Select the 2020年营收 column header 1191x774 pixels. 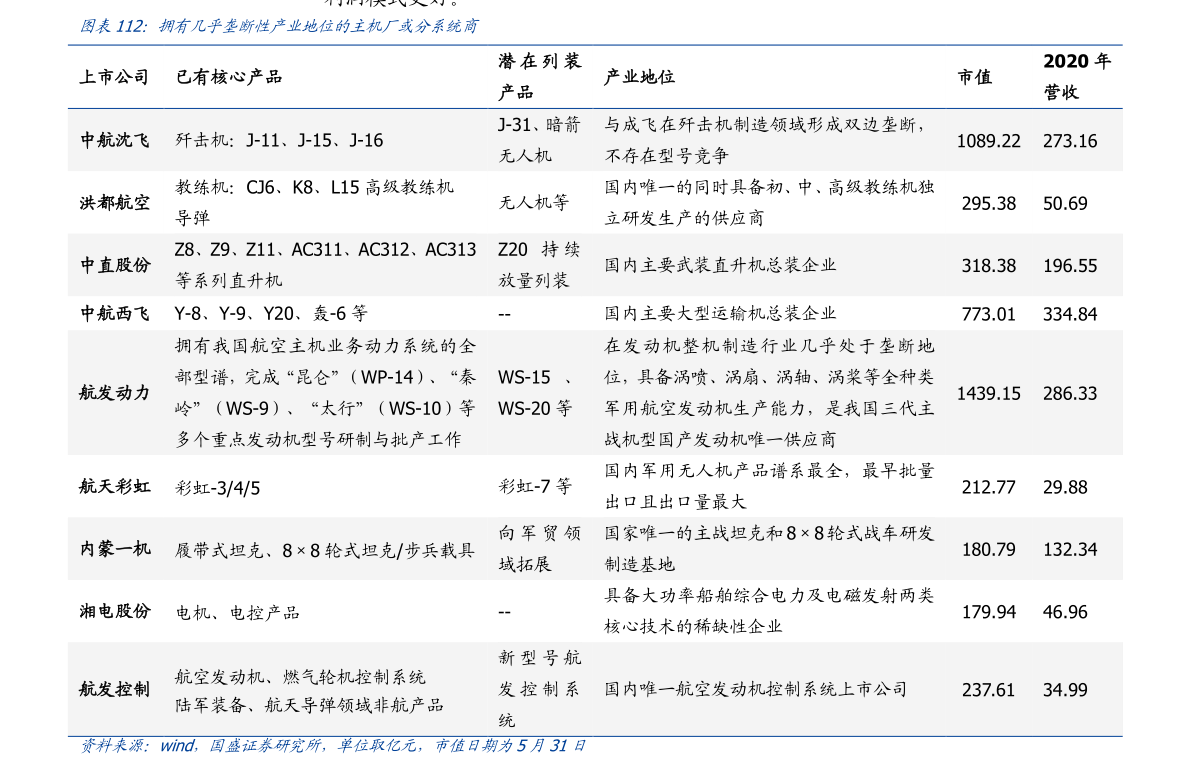pyautogui.click(x=1079, y=75)
